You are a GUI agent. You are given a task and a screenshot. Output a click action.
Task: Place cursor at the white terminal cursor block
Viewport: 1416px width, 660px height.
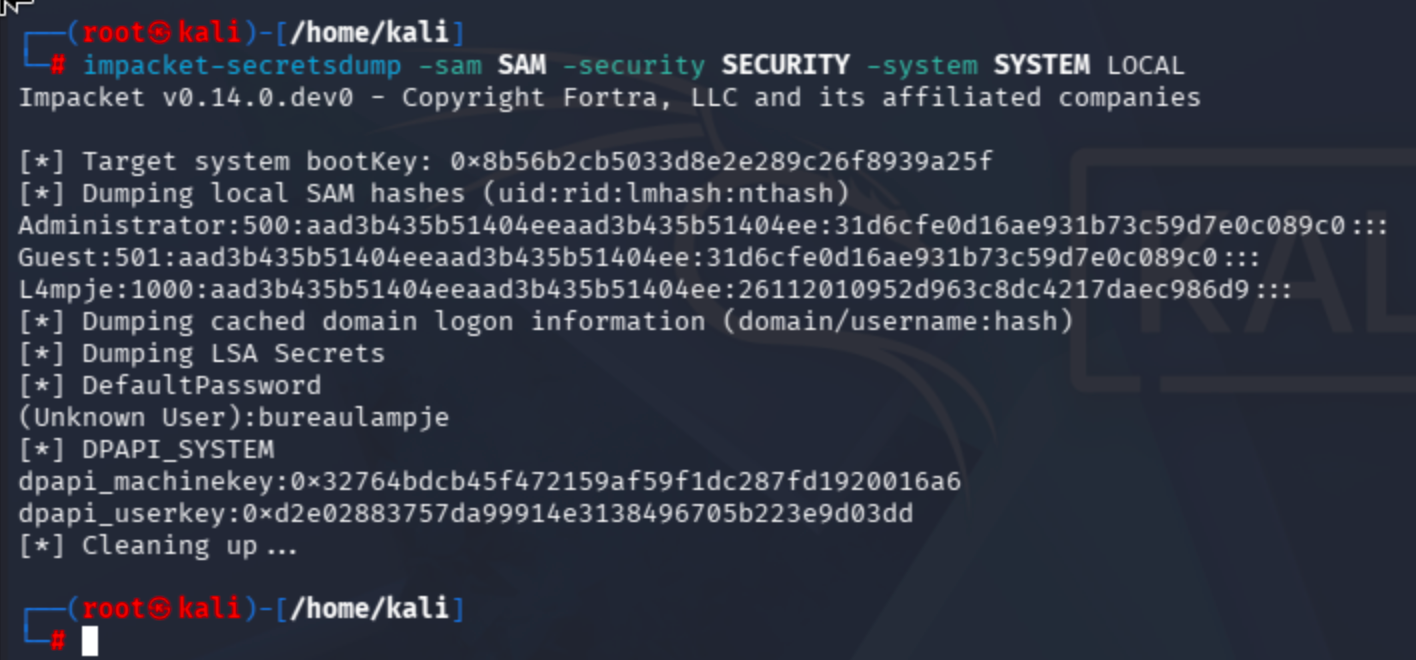click(90, 641)
